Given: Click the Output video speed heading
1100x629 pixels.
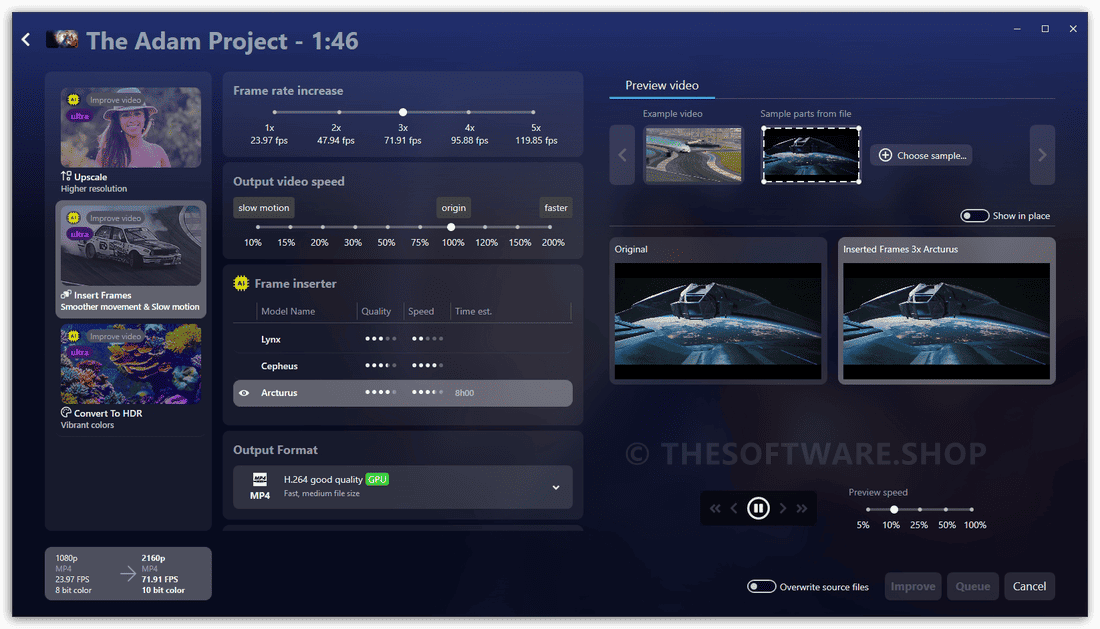Looking at the screenshot, I should coord(289,181).
